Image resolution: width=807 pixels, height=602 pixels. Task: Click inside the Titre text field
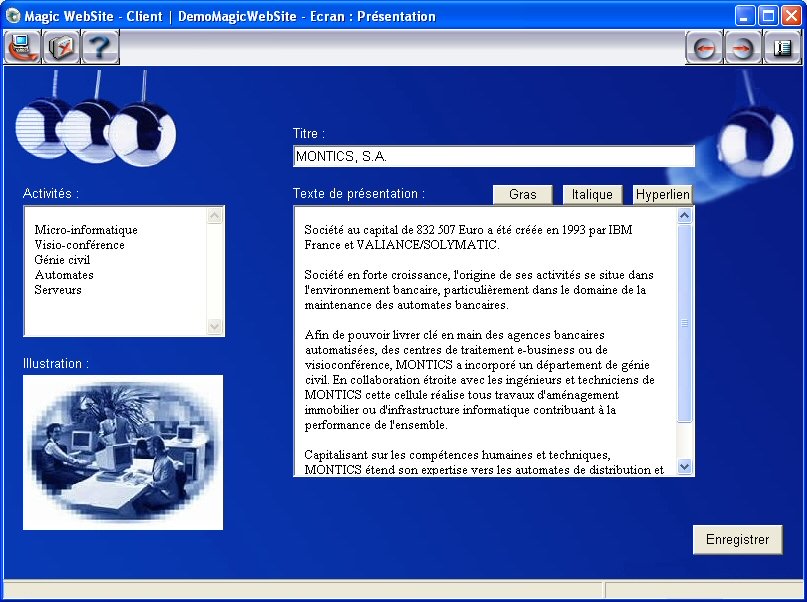pos(493,157)
